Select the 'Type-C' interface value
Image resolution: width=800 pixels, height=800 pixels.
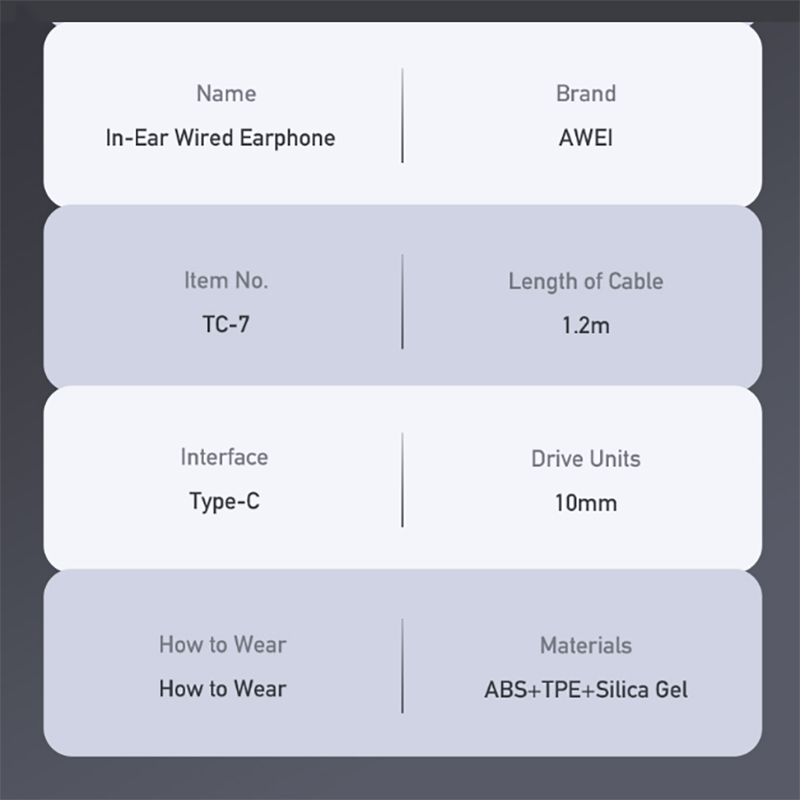pyautogui.click(x=224, y=501)
